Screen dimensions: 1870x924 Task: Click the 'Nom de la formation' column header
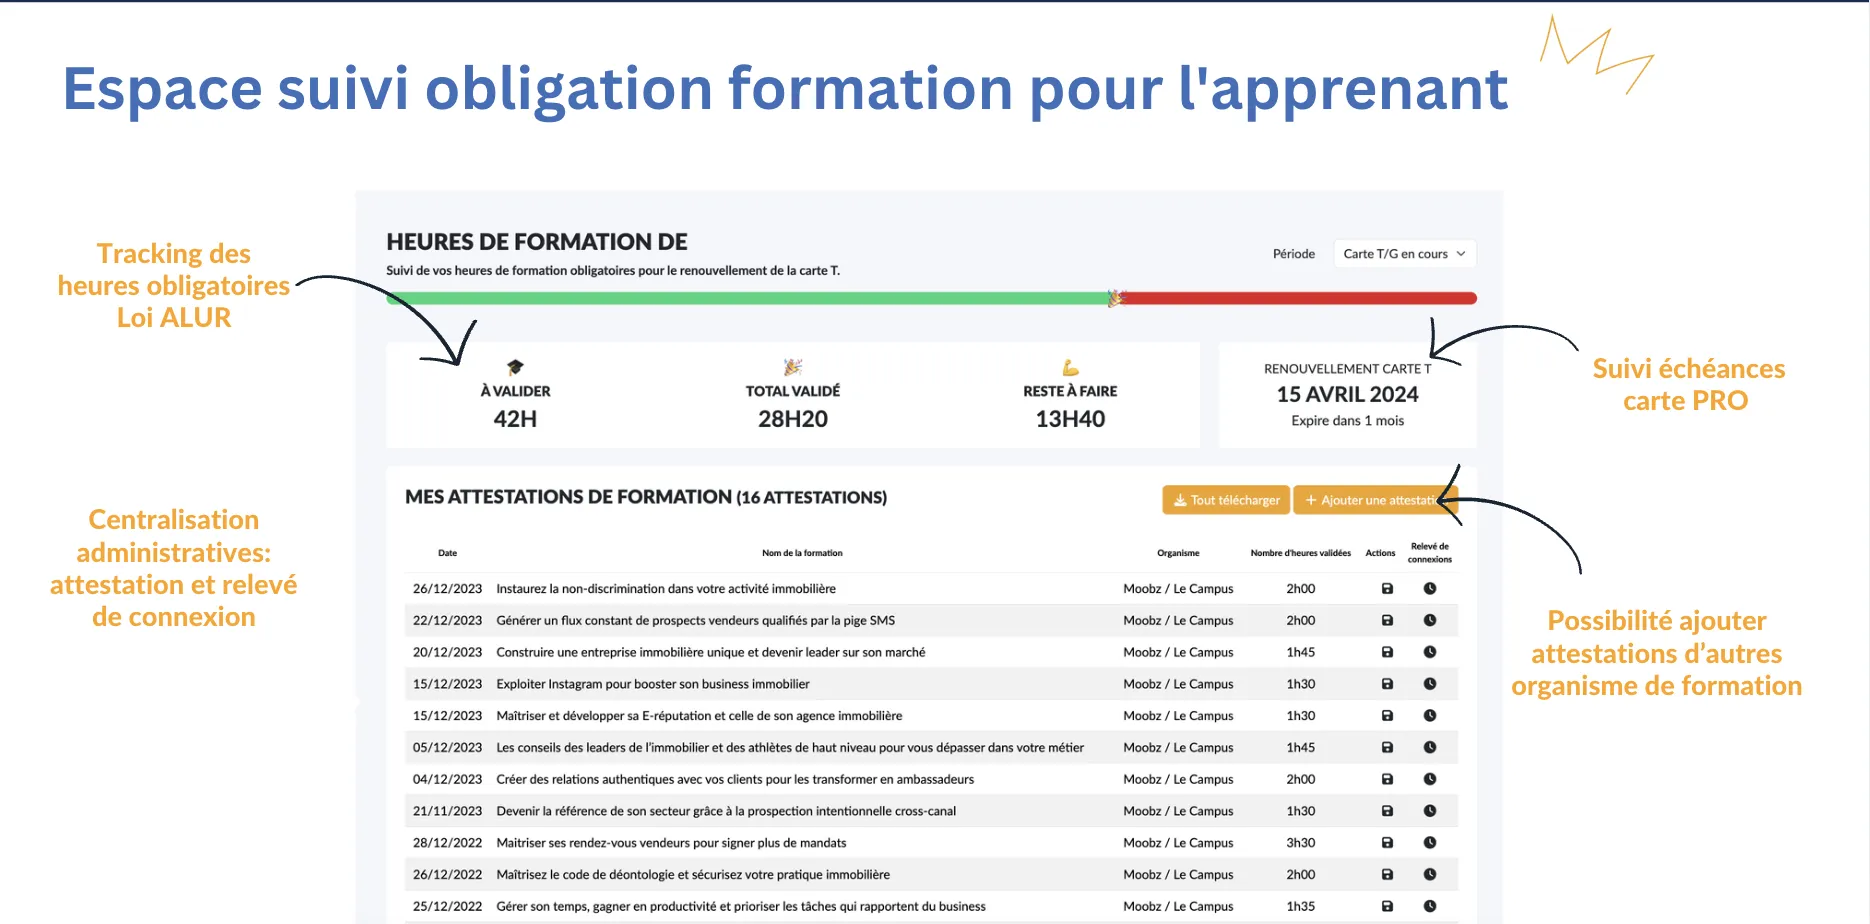tap(802, 553)
